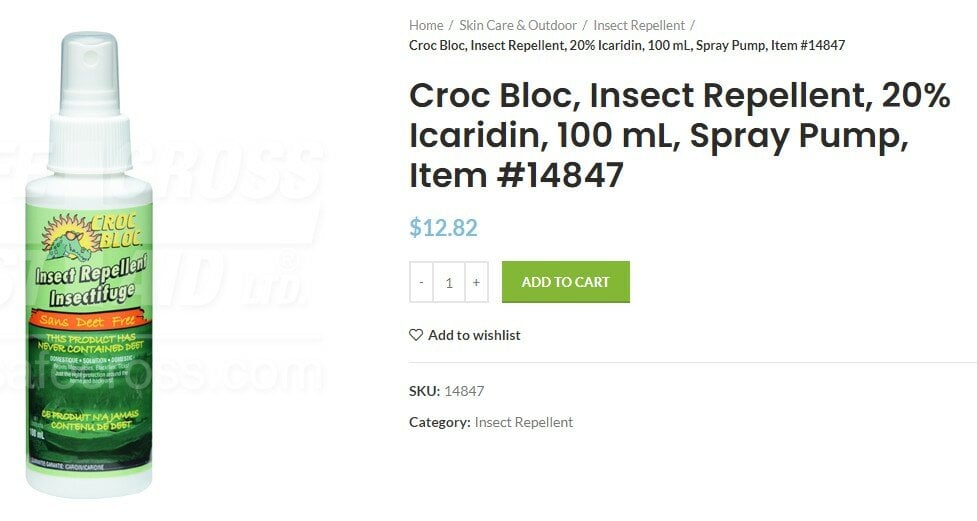Click the orange Sans Deet Free banner

tap(88, 322)
